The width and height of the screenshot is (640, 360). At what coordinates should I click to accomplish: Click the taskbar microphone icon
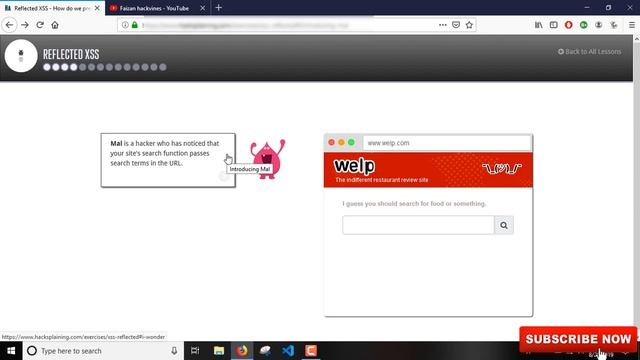click(174, 351)
